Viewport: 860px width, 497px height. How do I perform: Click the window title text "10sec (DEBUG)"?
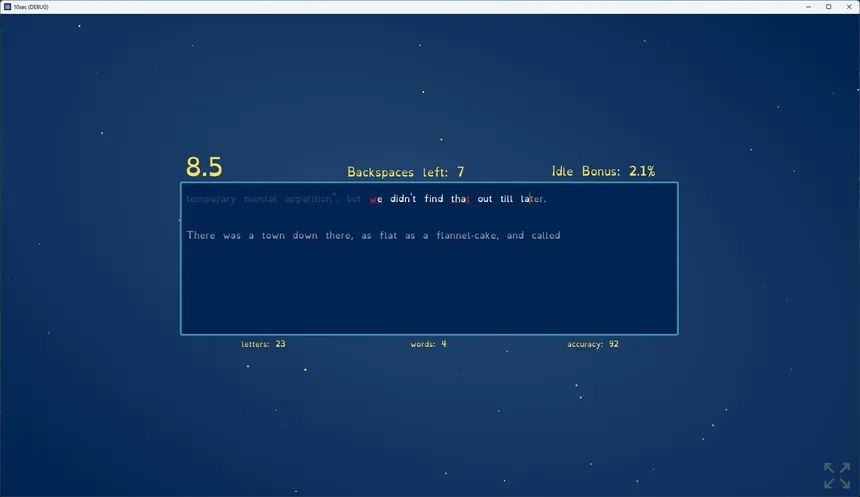31,6
